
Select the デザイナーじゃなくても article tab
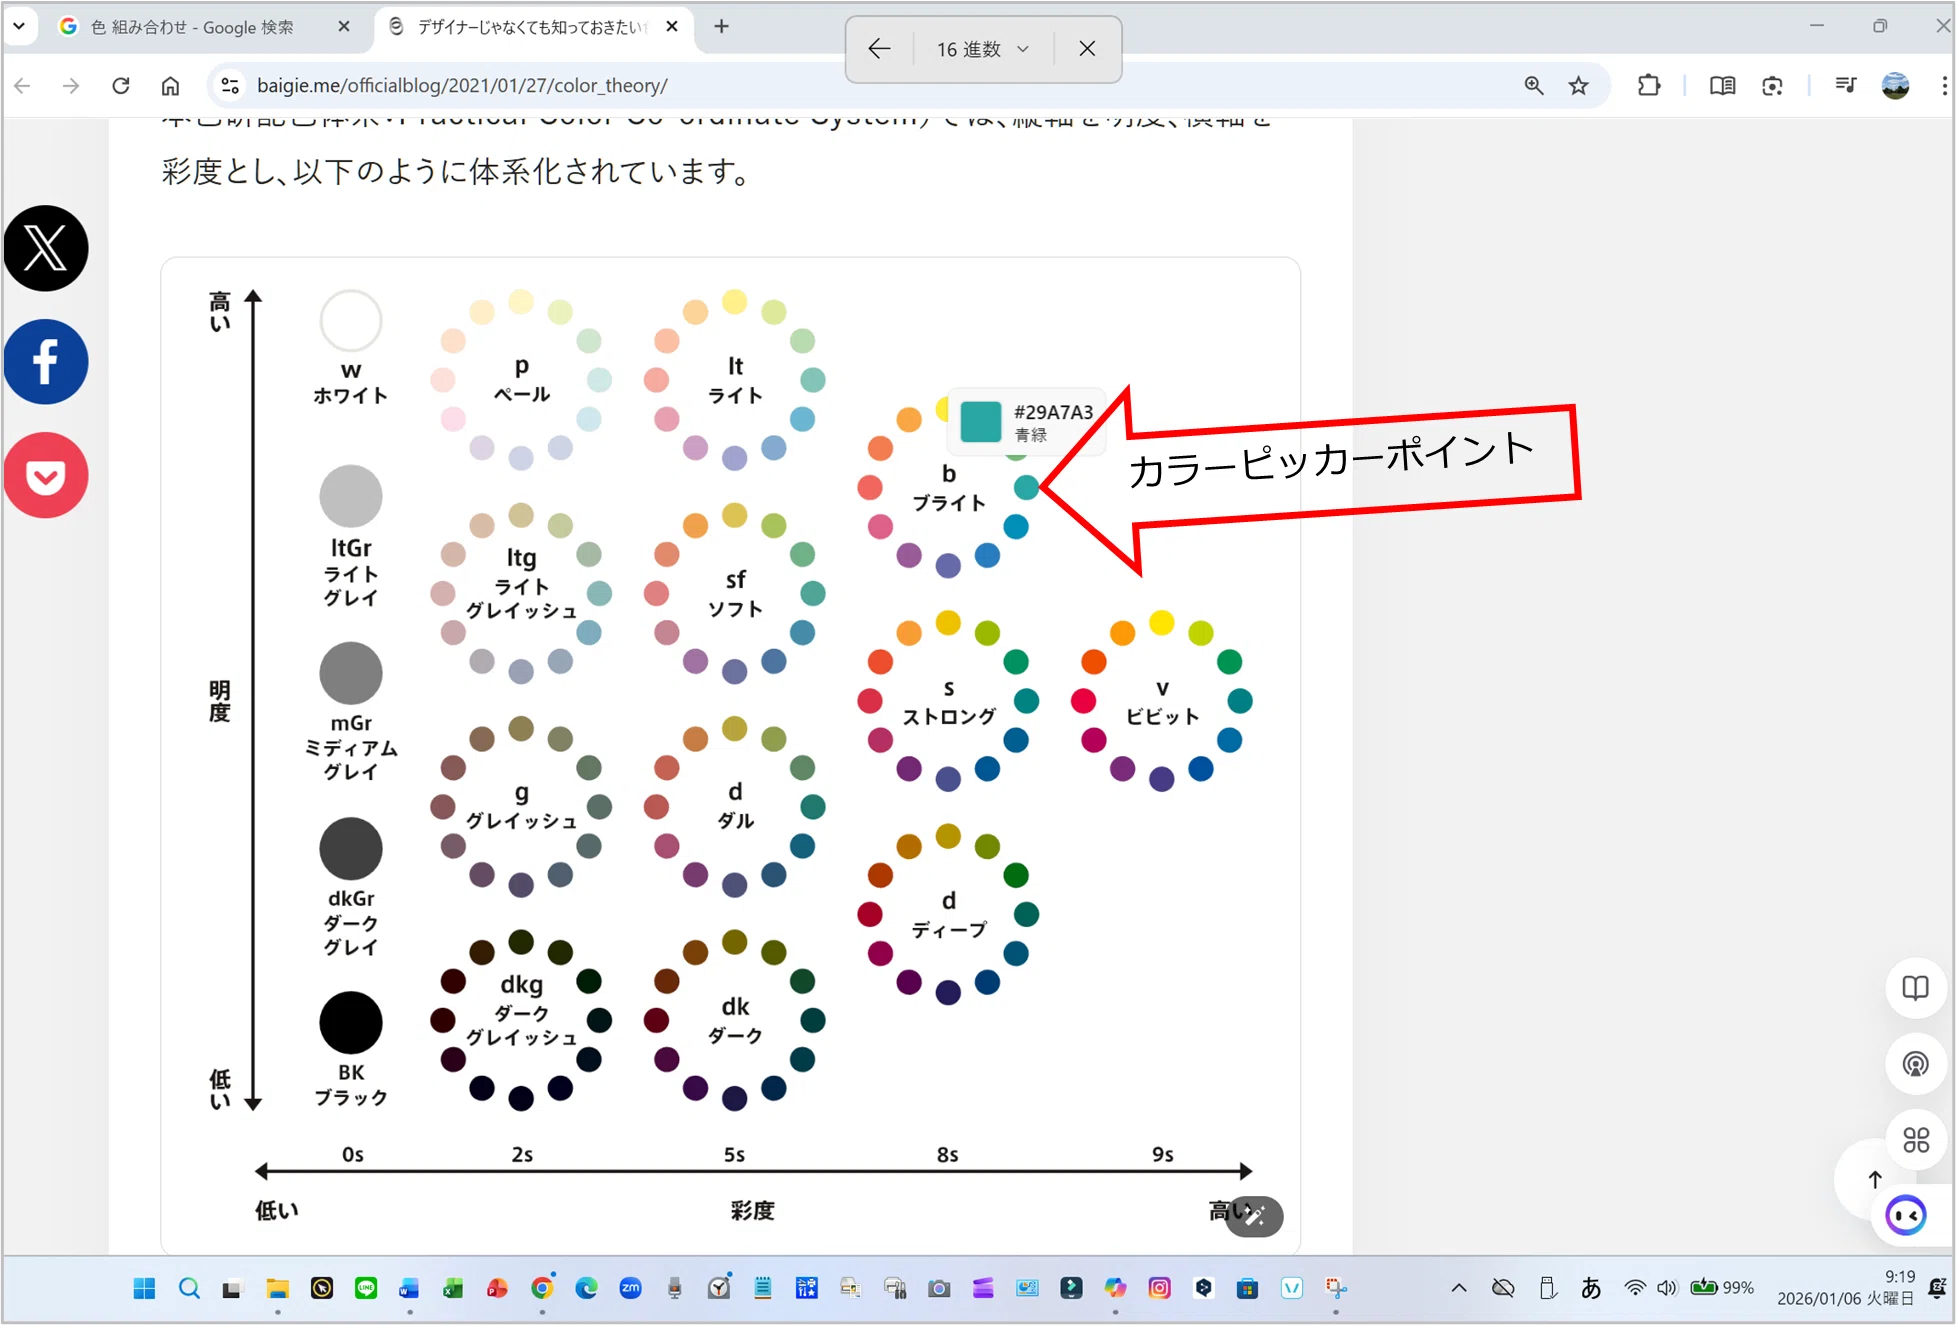click(530, 27)
